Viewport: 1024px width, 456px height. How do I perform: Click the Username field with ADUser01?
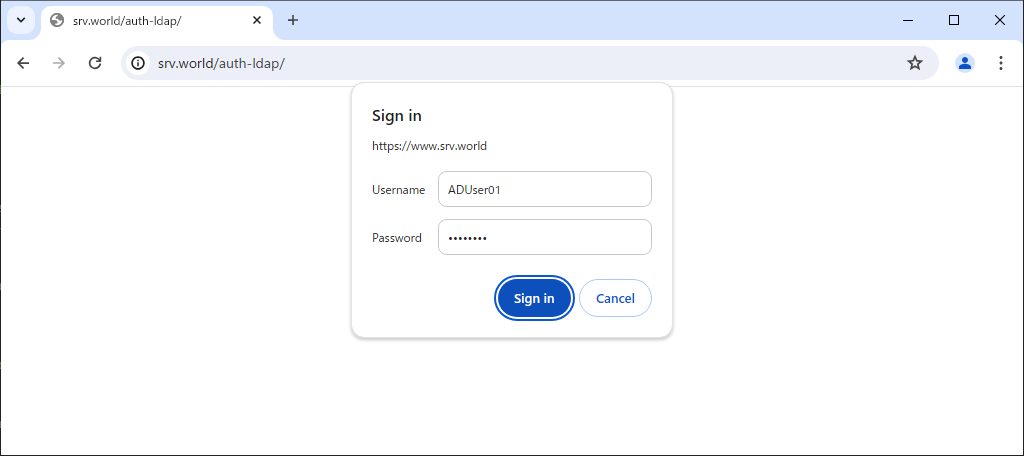pyautogui.click(x=545, y=189)
